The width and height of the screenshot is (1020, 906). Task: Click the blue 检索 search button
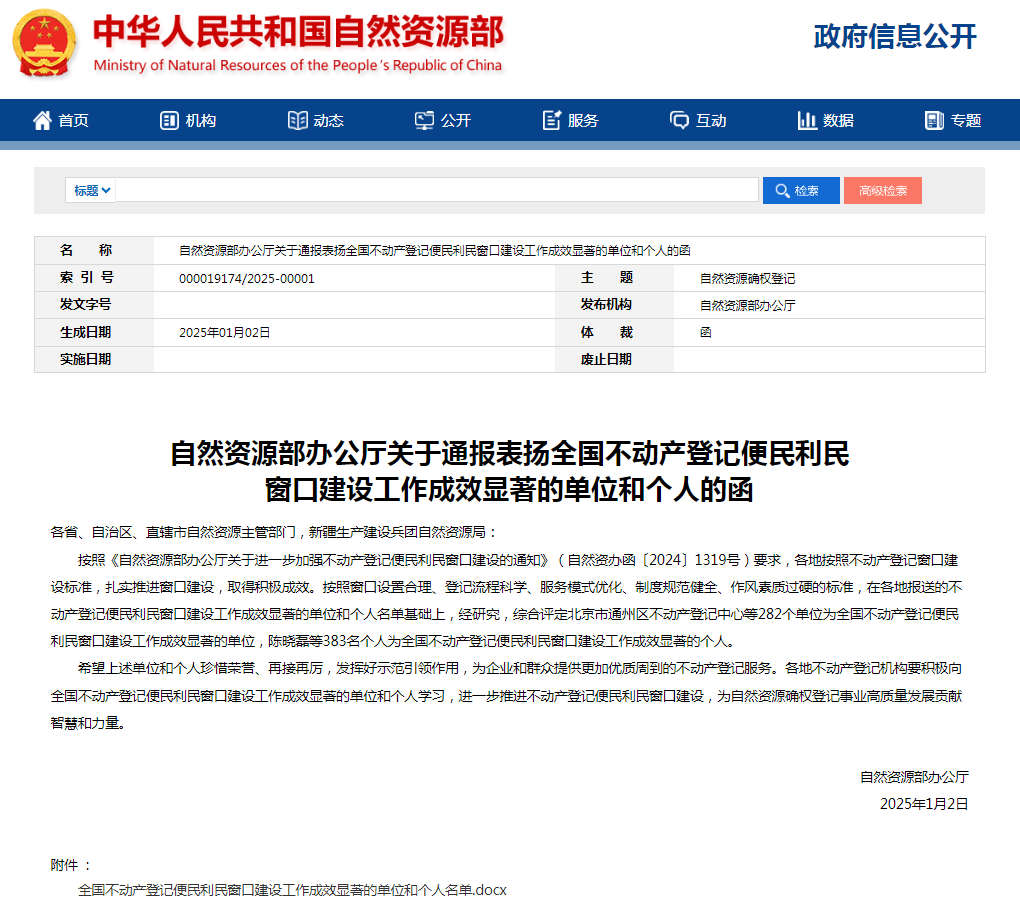[x=801, y=191]
